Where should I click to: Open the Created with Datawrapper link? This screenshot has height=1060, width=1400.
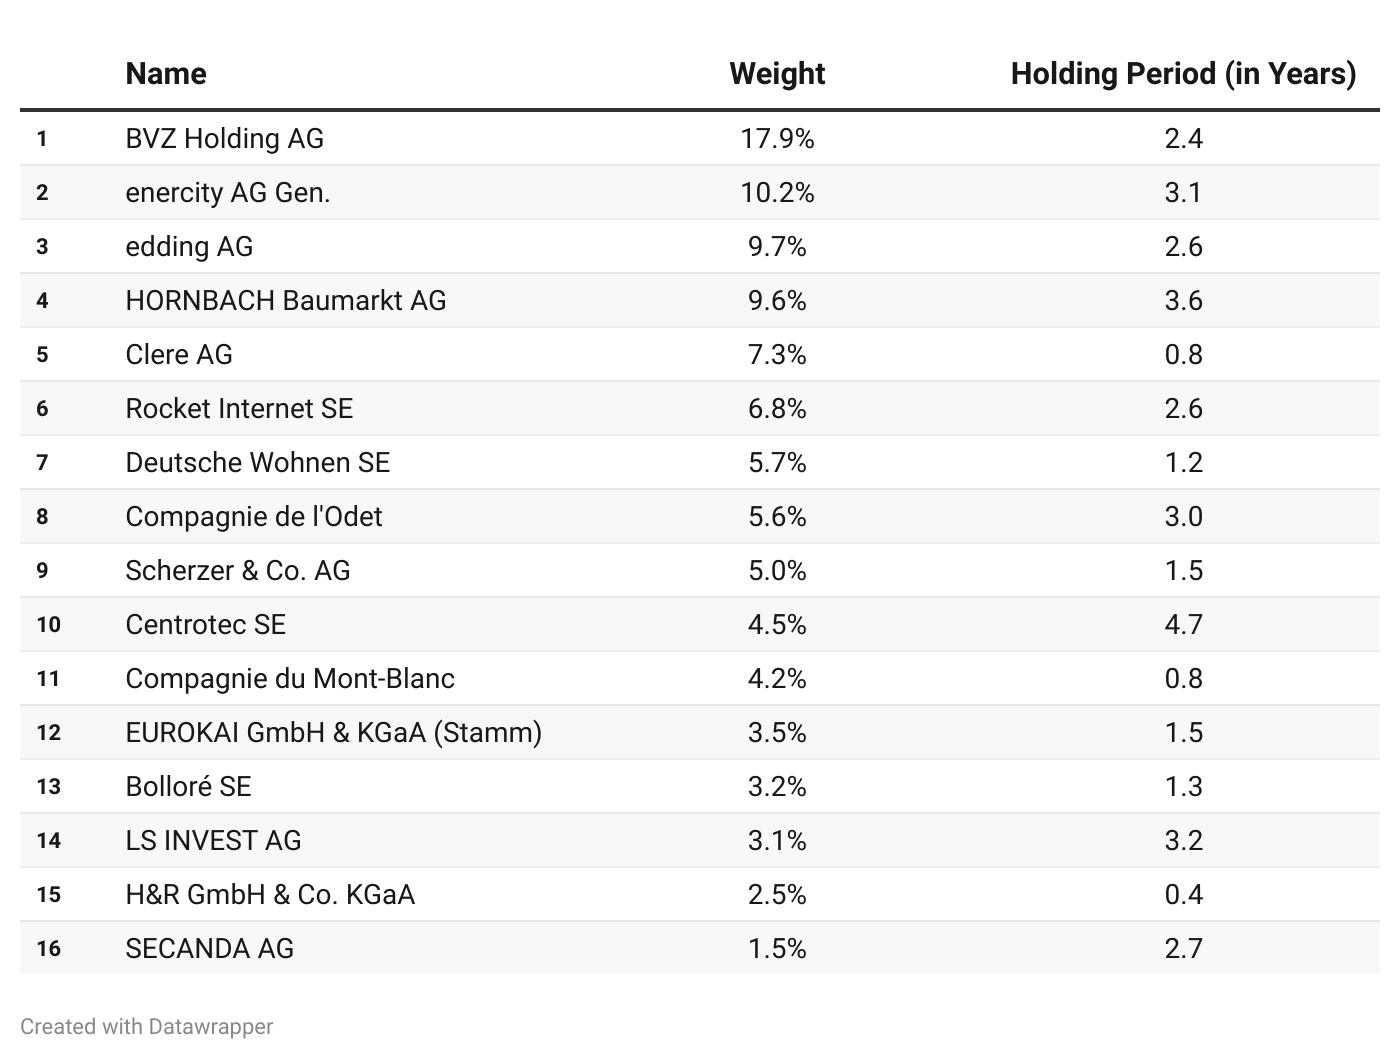point(146,1026)
